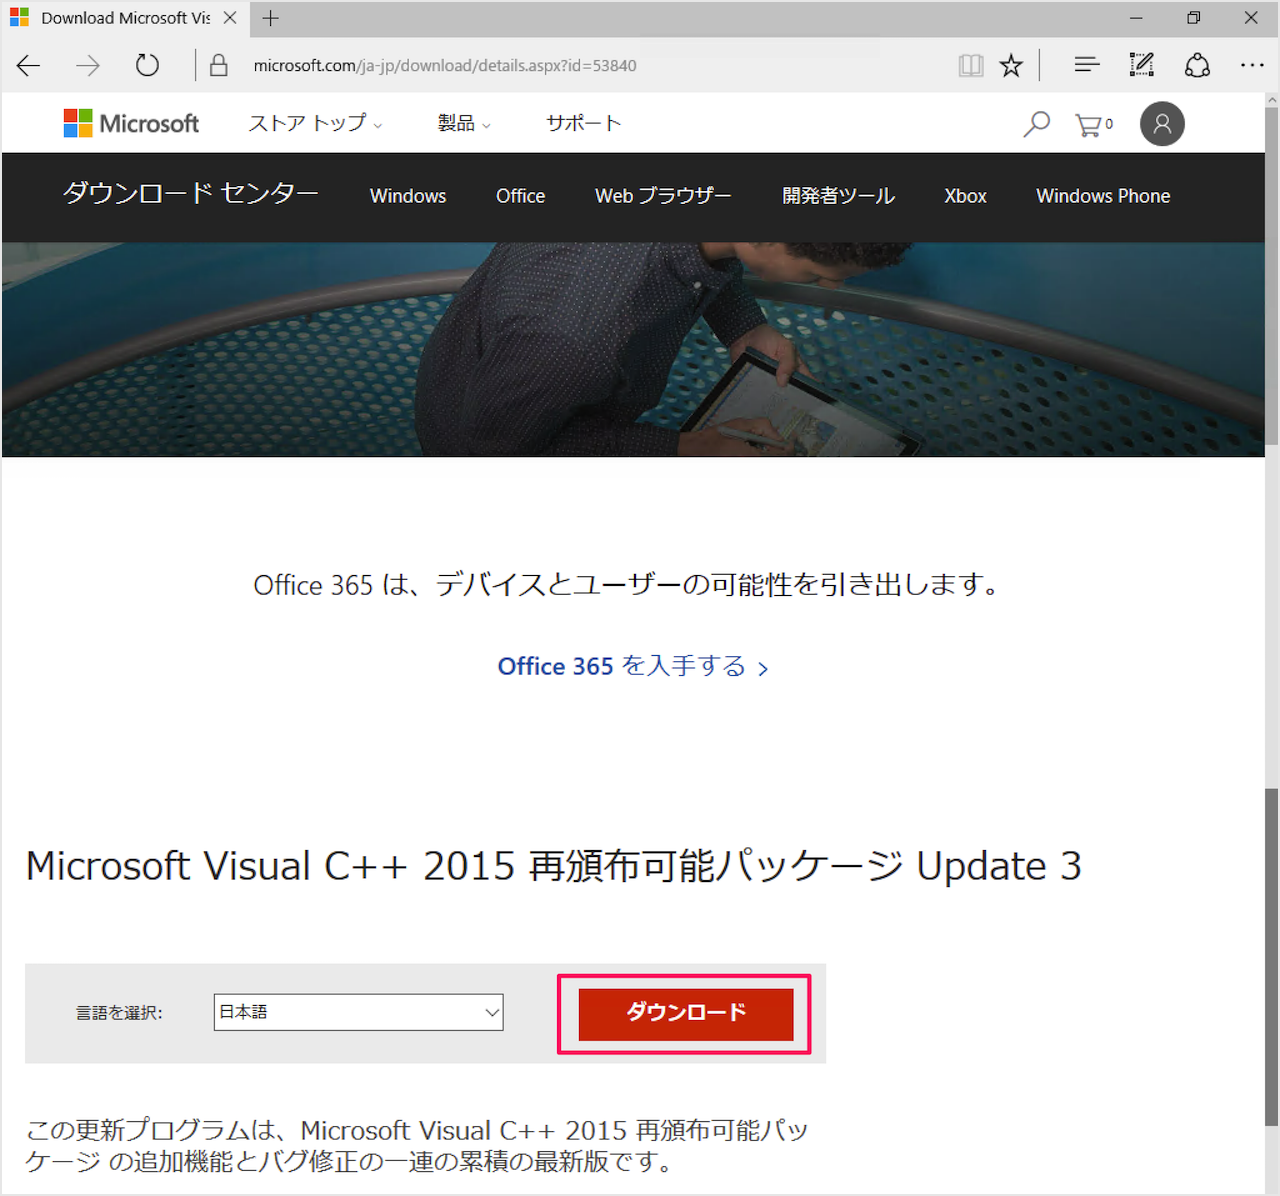Image resolution: width=1280 pixels, height=1196 pixels.
Task: Click the Office 365 は、デバイス headline text
Action: coord(628,585)
